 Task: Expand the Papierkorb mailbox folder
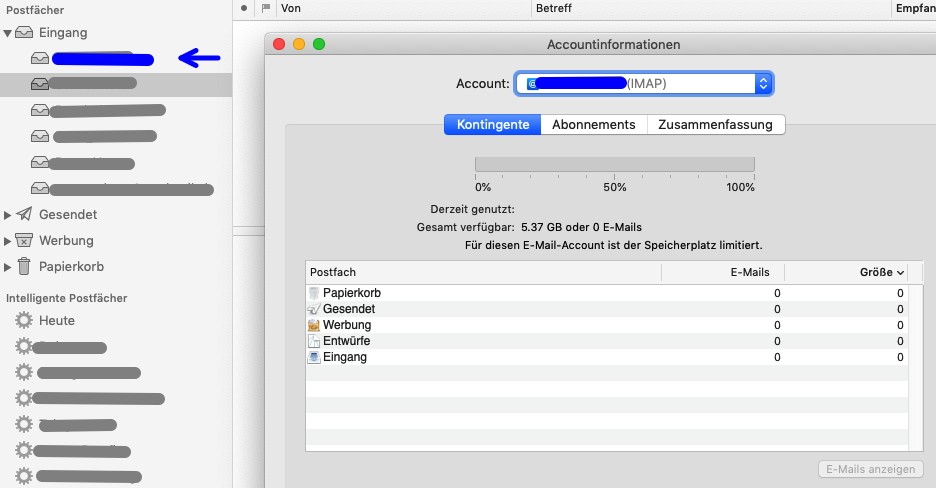tap(8, 267)
